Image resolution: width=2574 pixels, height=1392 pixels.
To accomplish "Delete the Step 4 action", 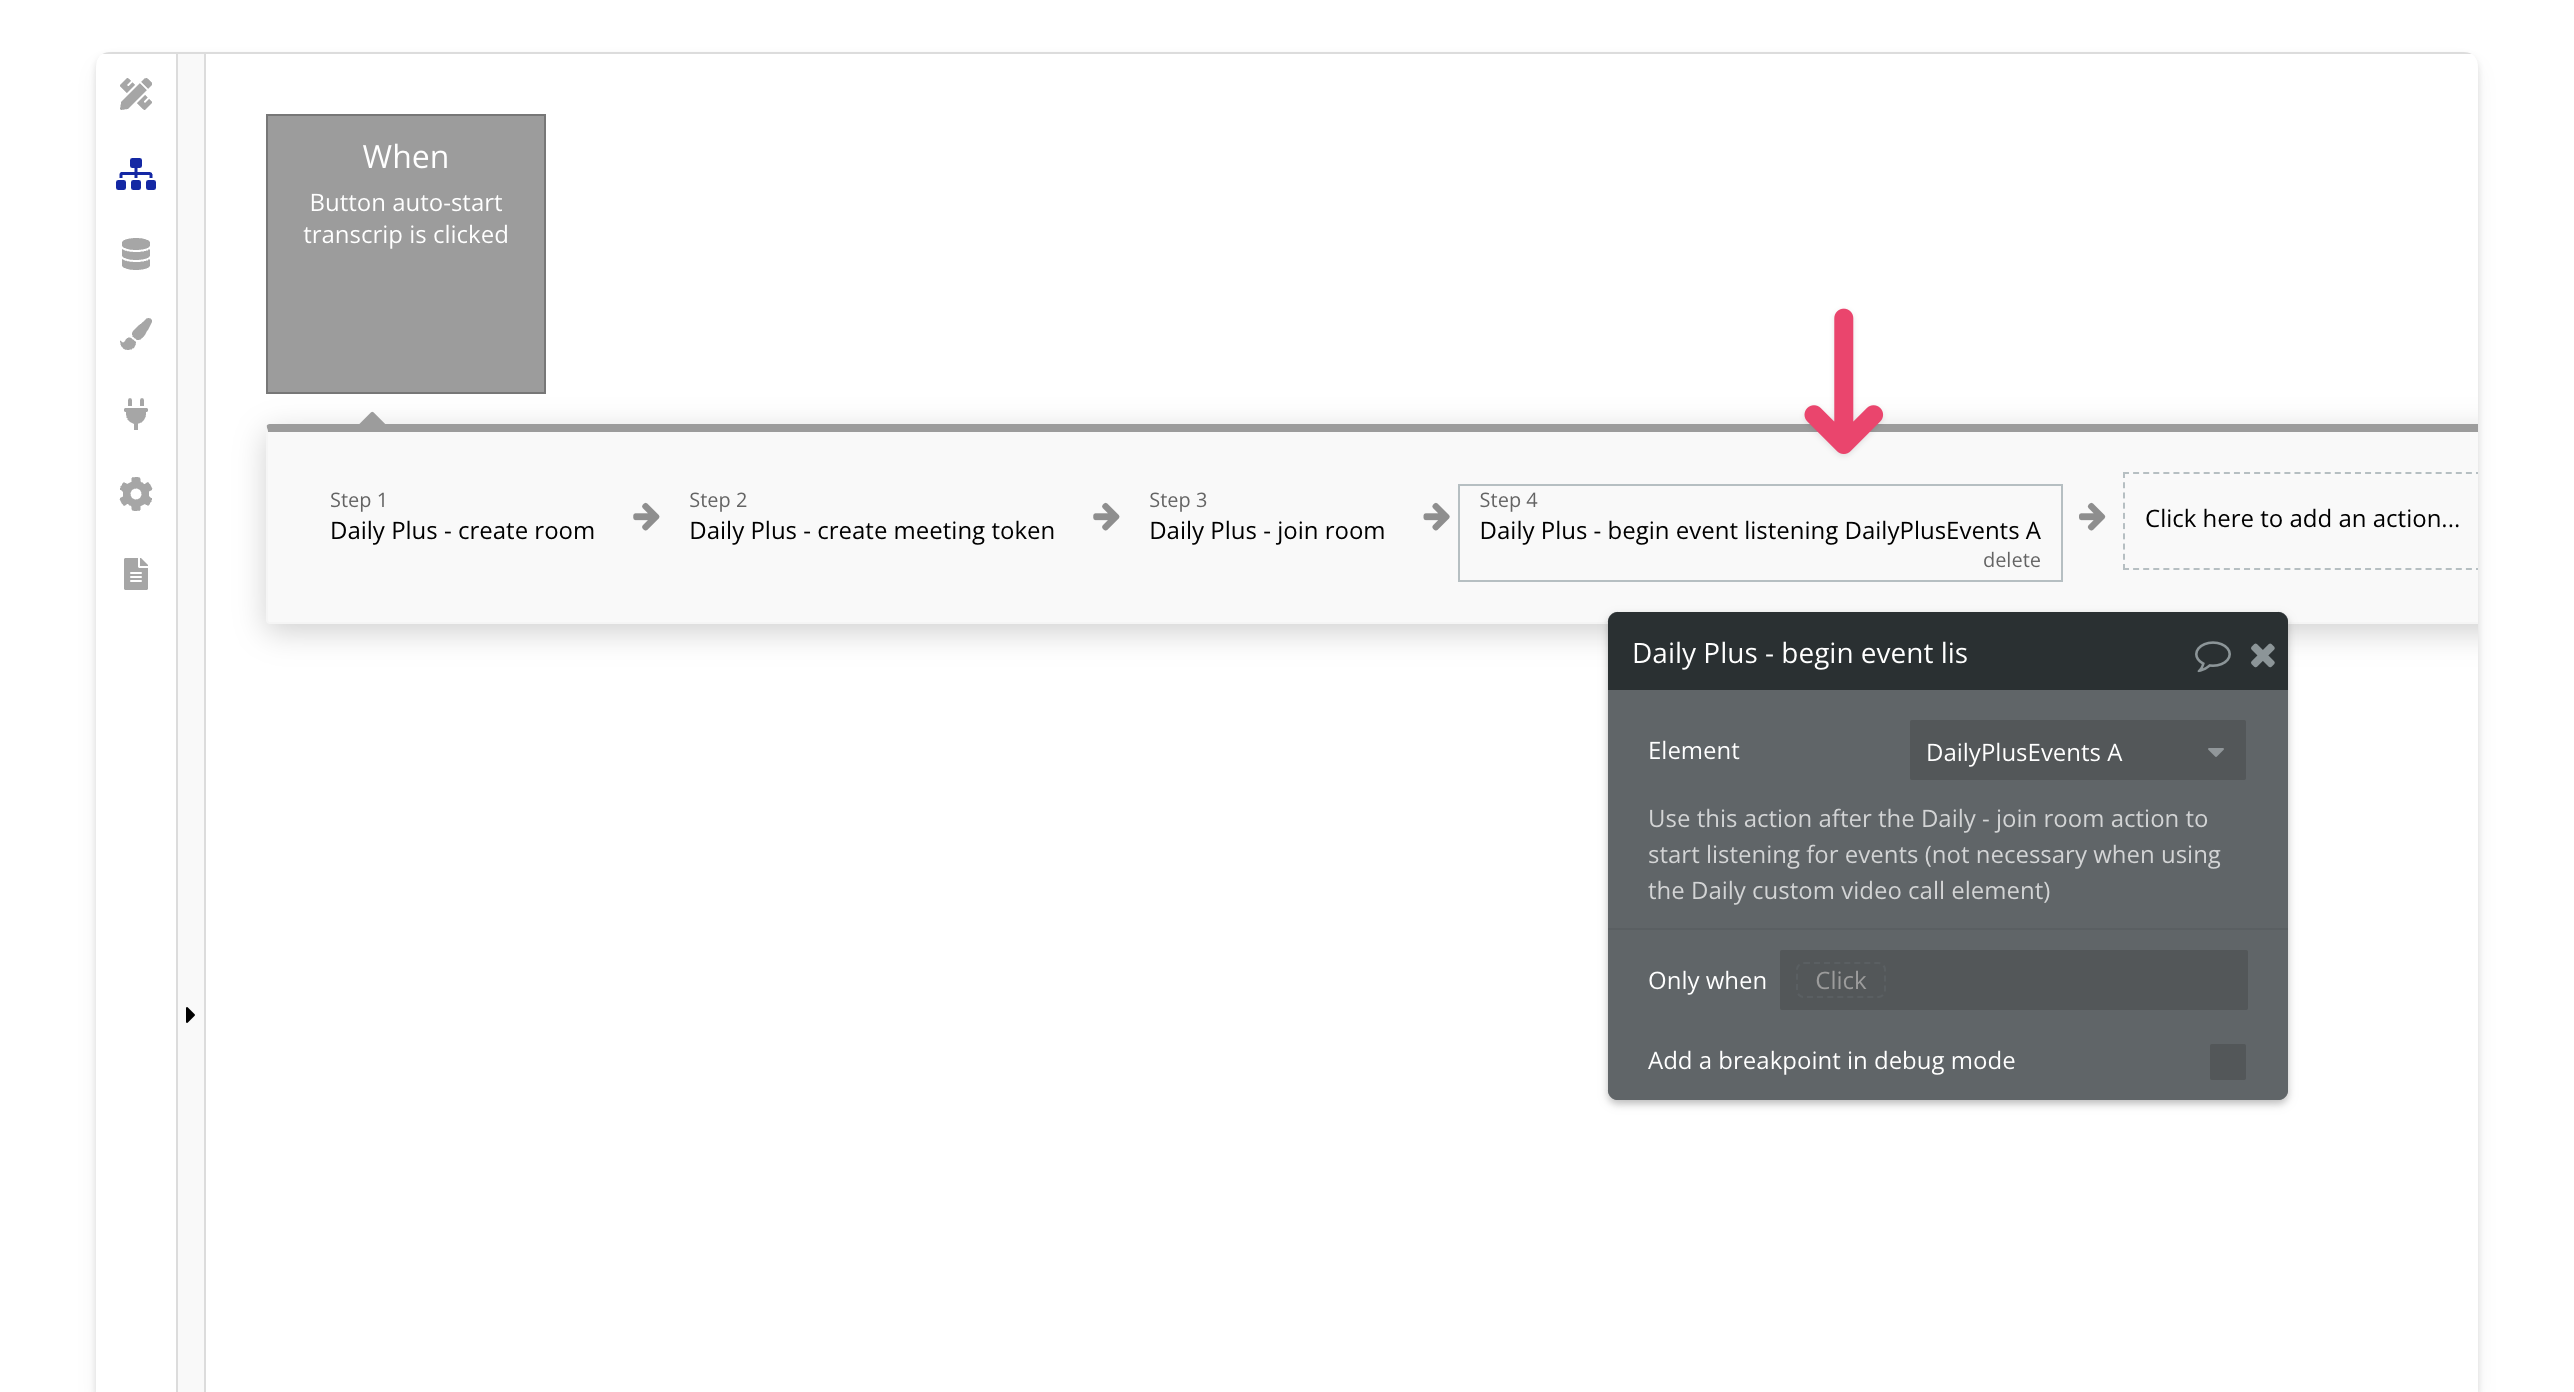I will pos(2012,560).
